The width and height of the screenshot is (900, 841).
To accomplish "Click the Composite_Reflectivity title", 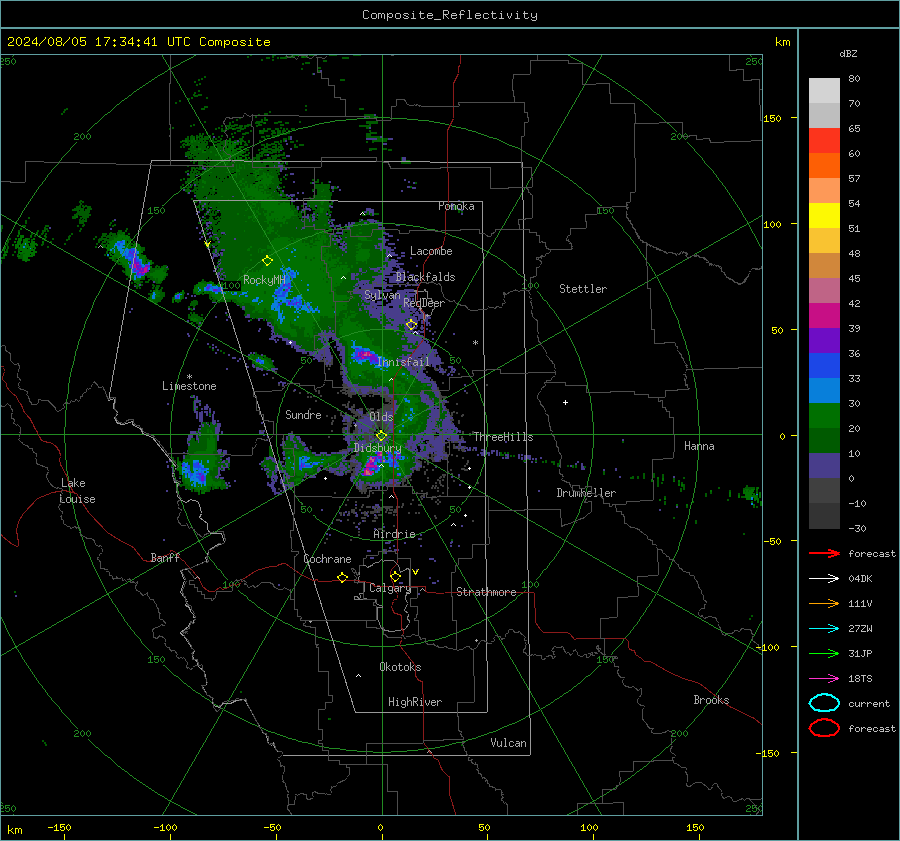I will [x=450, y=15].
